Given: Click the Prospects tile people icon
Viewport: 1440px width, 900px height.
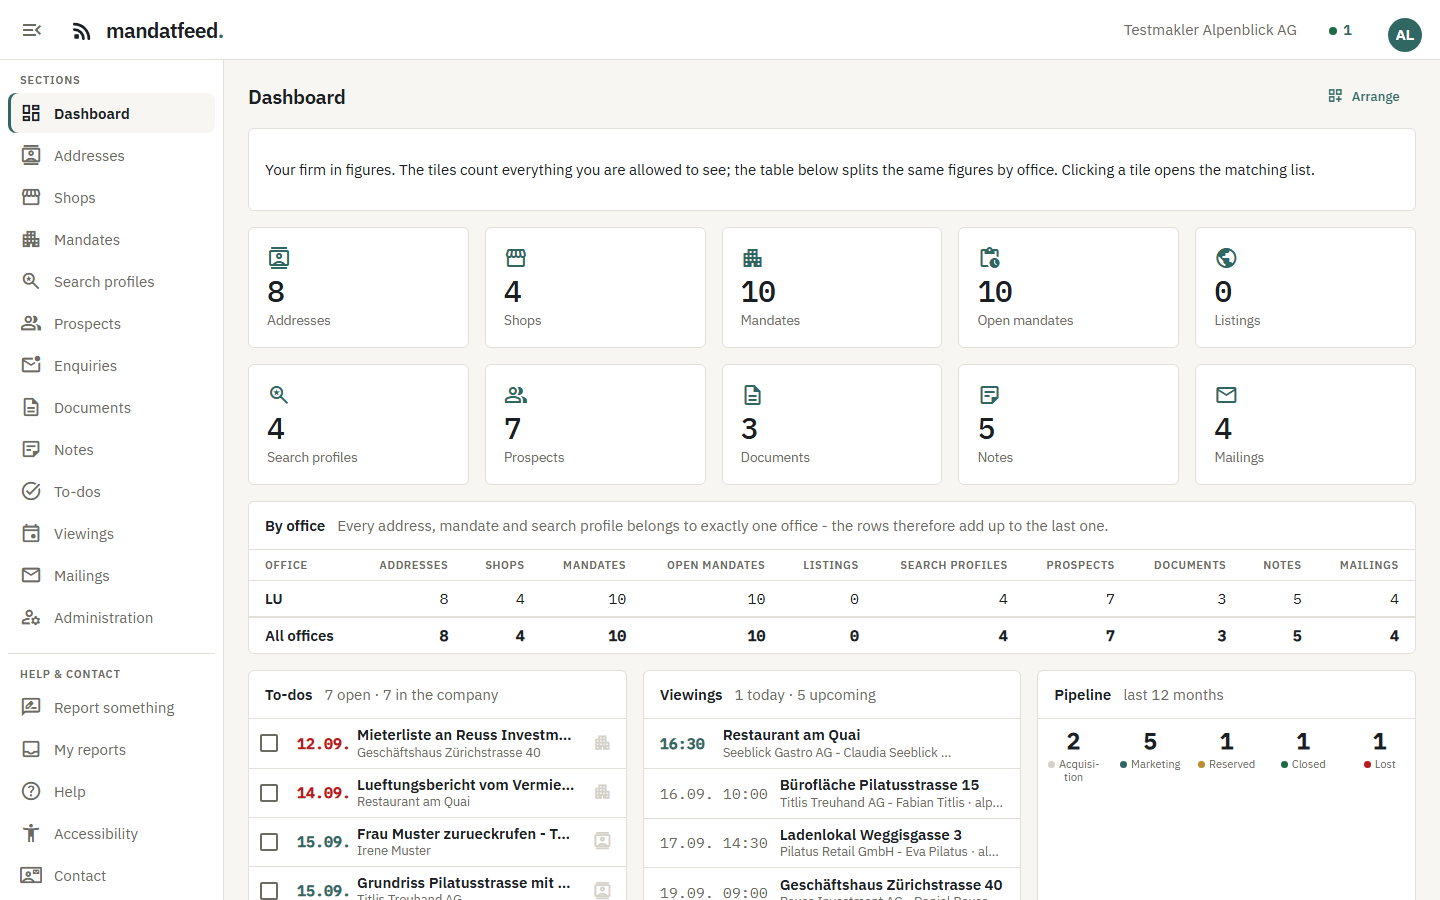Looking at the screenshot, I should tap(516, 395).
